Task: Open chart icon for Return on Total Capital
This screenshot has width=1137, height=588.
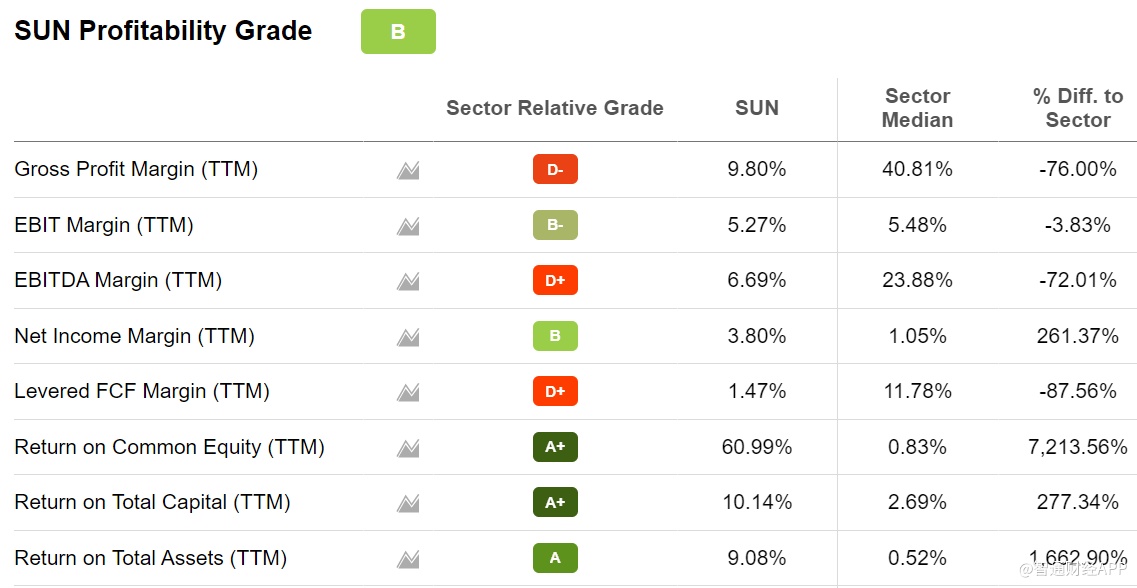Action: (x=407, y=503)
